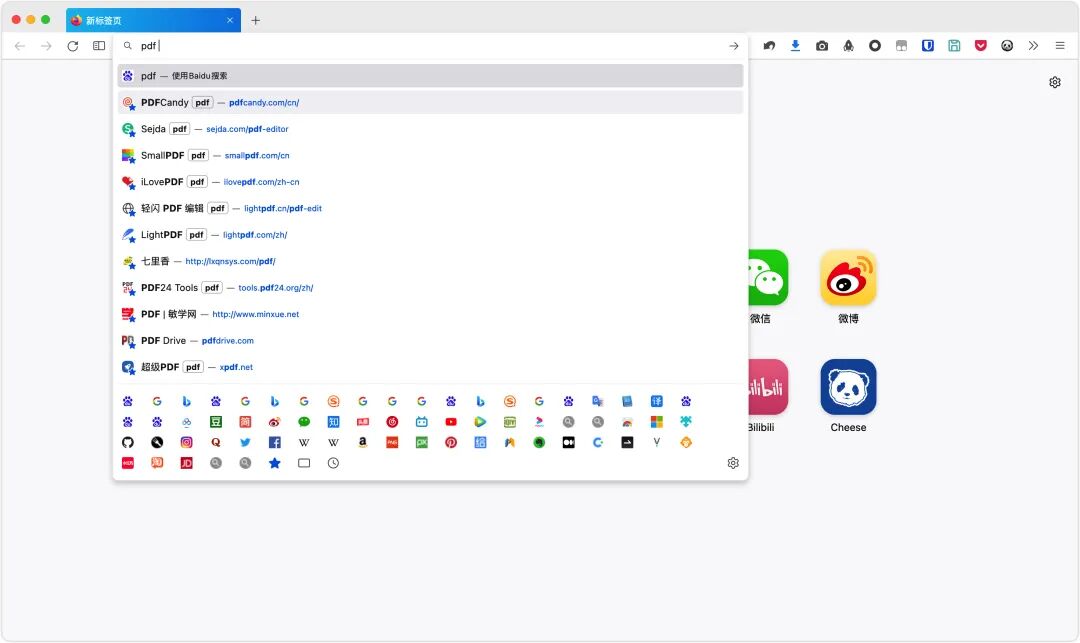
Task: Search with YouTube one-off search icon
Action: pyautogui.click(x=451, y=422)
